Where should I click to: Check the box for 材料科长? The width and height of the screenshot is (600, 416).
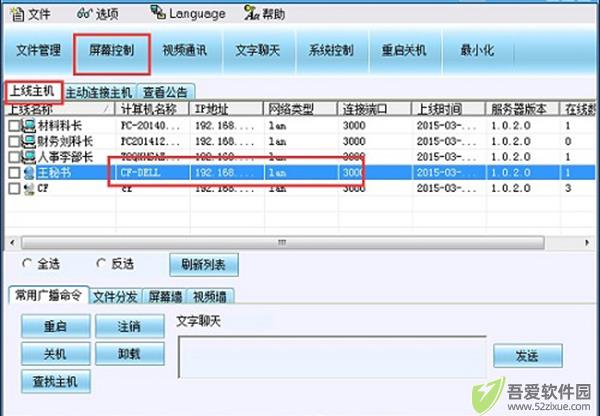click(14, 126)
